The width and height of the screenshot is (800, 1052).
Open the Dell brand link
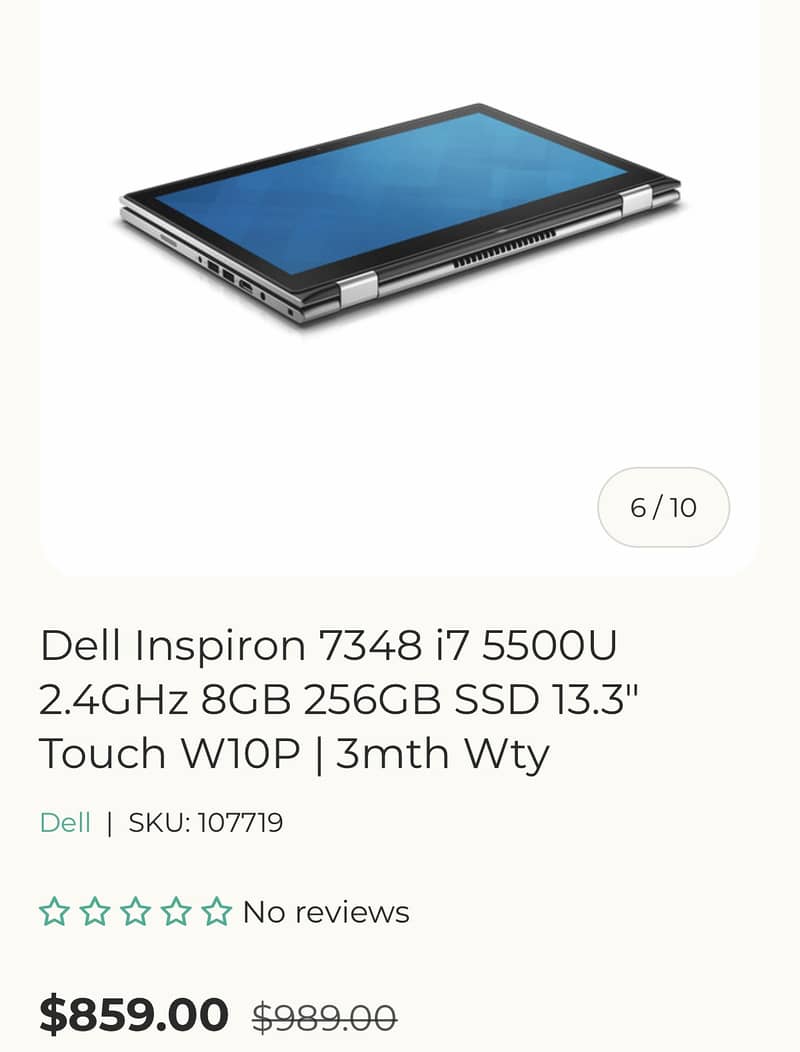[65, 823]
